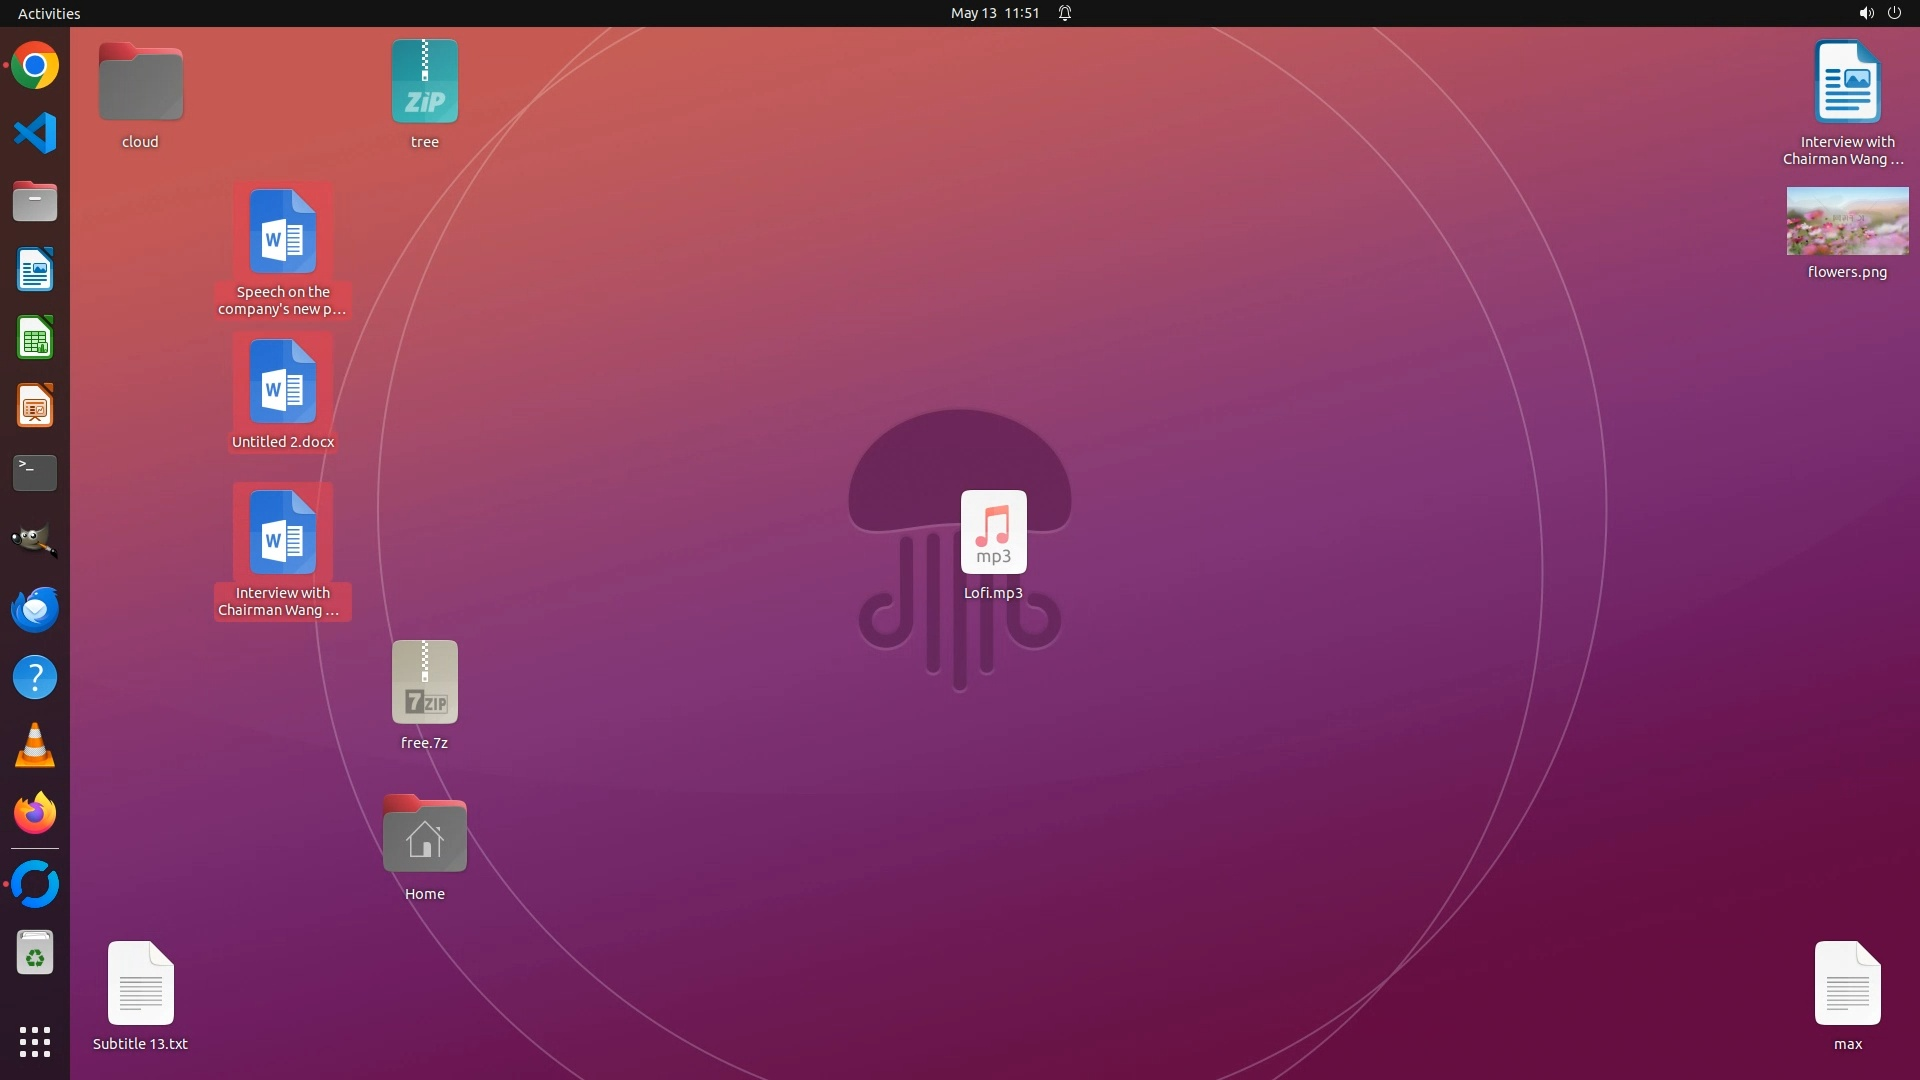Launch GIMP image editor from dock
The height and width of the screenshot is (1080, 1920).
click(35, 541)
